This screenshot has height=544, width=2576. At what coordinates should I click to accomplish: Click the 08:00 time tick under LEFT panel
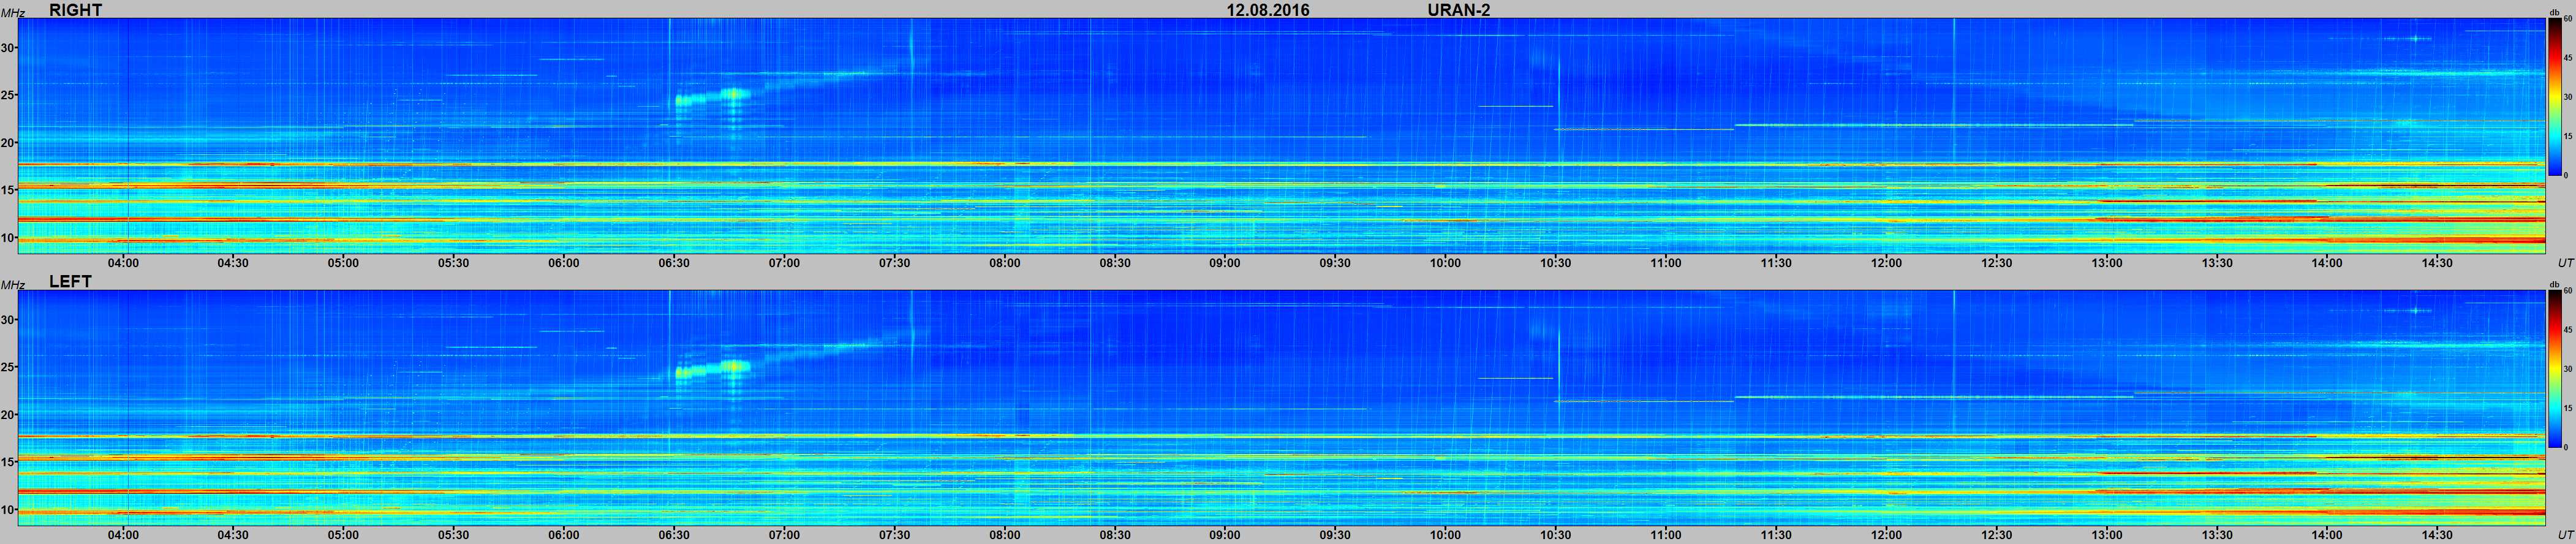pos(1004,535)
